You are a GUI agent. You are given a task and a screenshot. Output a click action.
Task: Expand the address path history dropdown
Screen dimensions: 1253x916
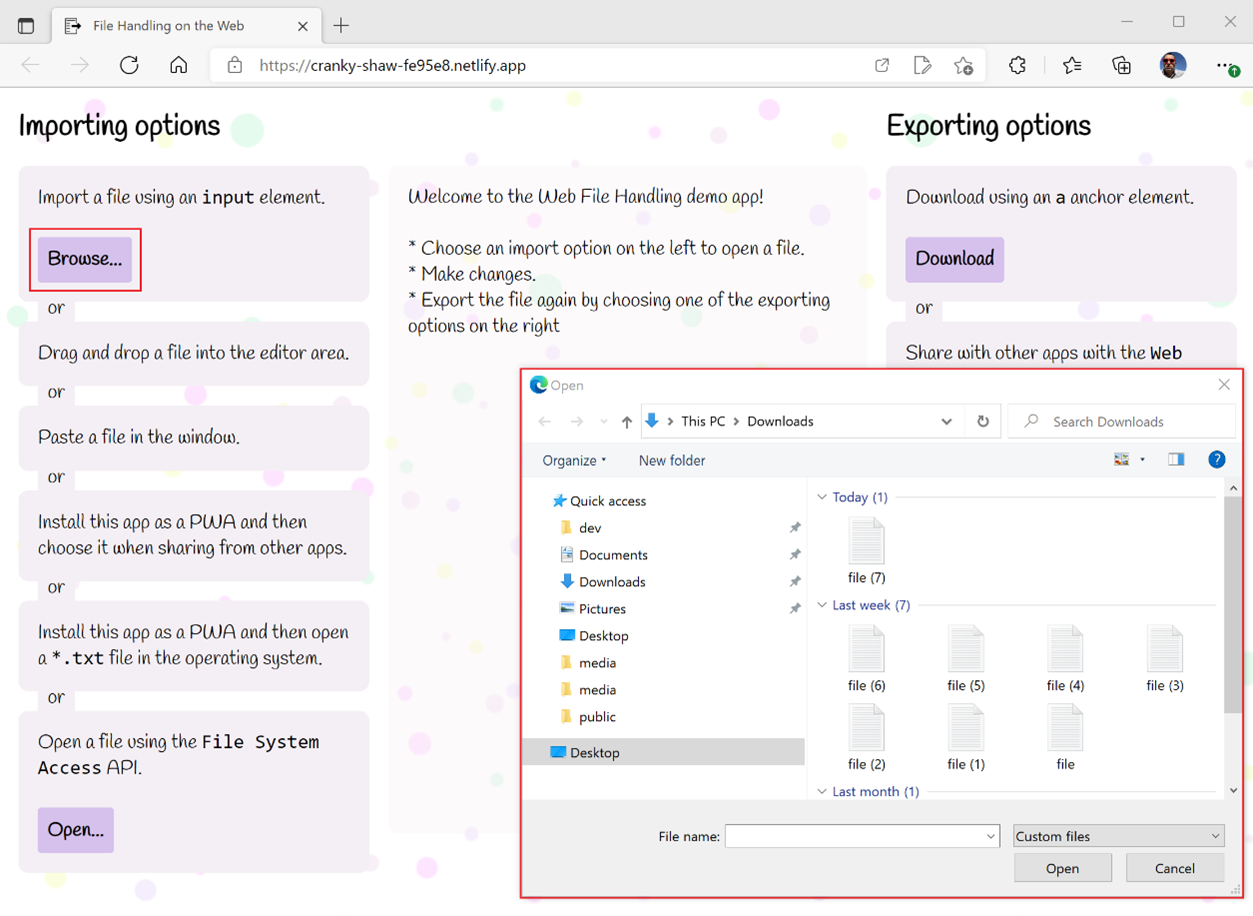(x=946, y=422)
